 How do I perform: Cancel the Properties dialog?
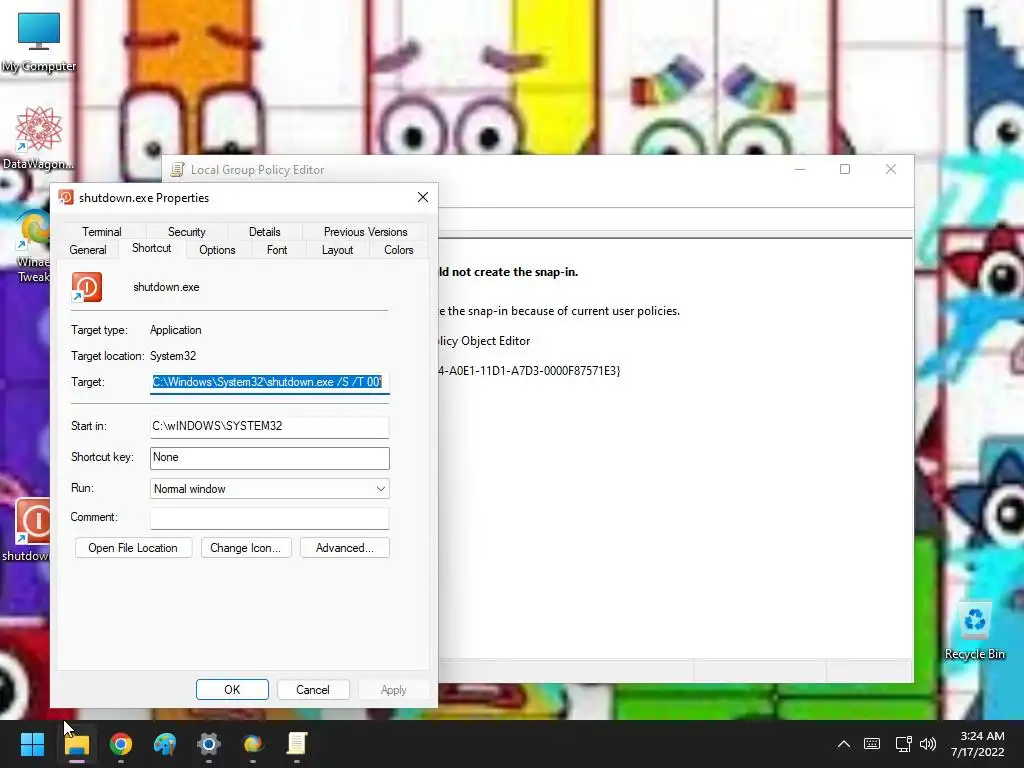pos(313,690)
